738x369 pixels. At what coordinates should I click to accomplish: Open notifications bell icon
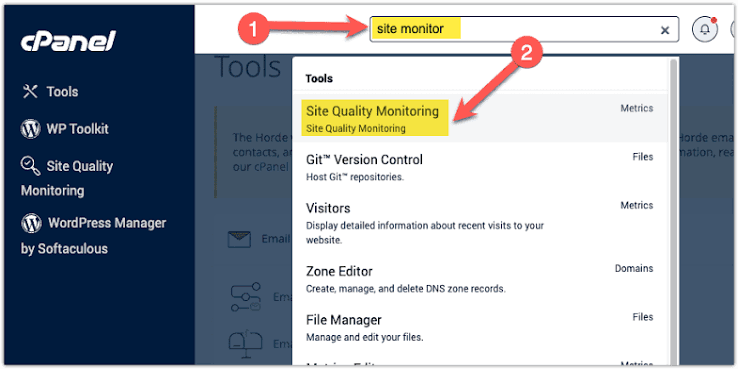[705, 30]
